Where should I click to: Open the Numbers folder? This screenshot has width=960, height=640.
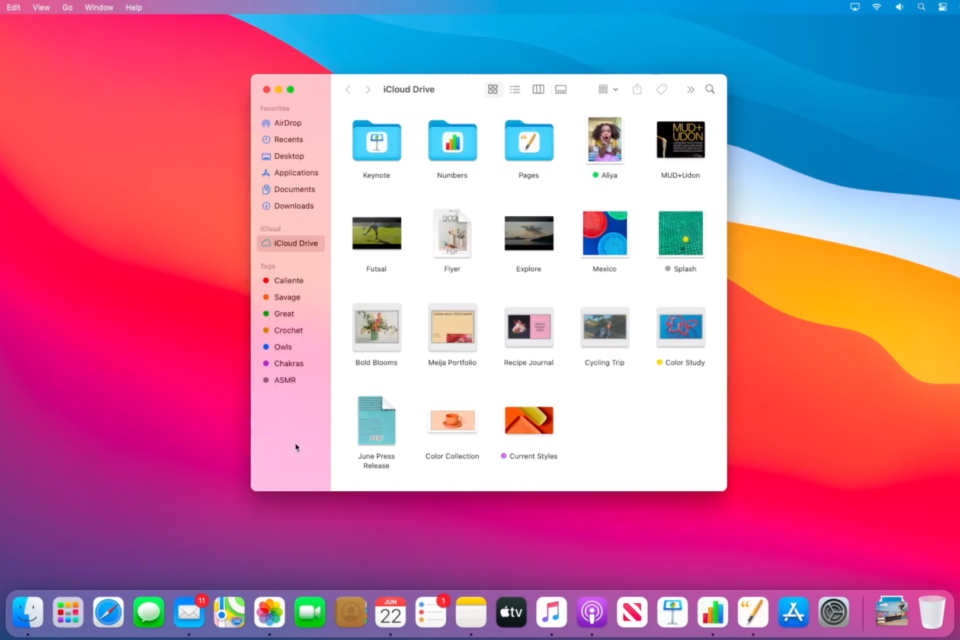(452, 141)
